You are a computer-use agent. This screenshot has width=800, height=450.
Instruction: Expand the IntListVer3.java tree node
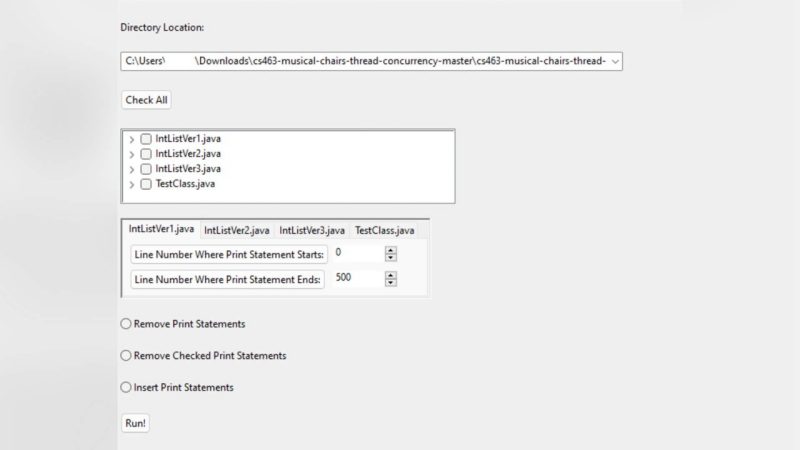coord(132,169)
